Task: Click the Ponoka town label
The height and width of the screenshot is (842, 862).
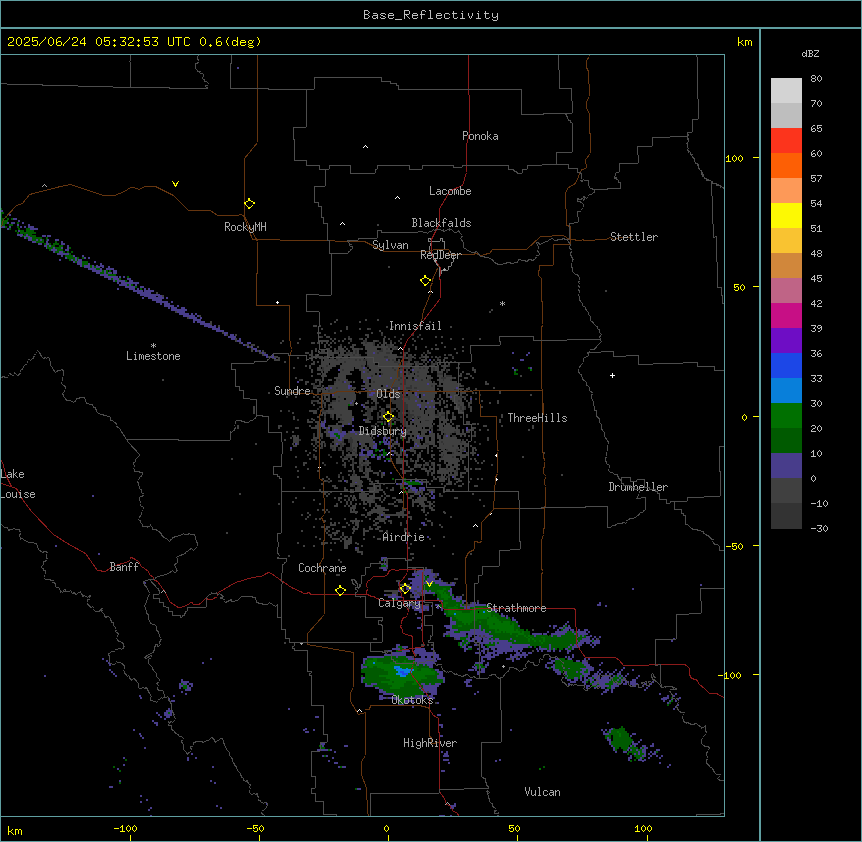Action: pos(480,136)
